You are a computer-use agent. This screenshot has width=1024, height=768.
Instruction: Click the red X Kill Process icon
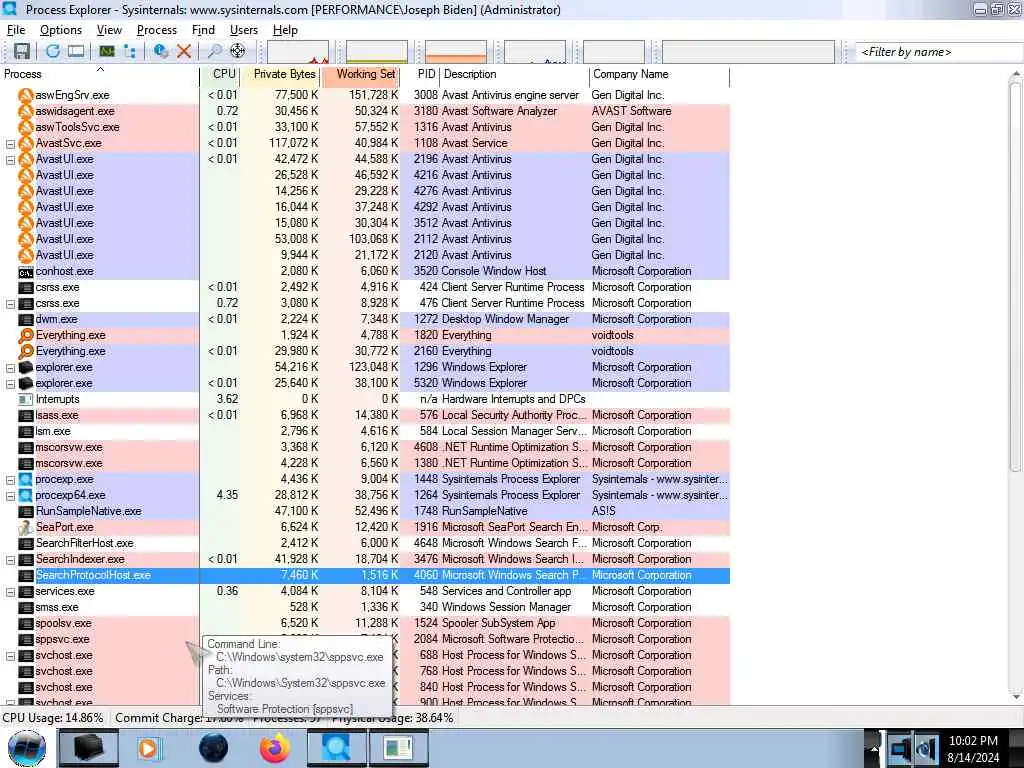184,51
